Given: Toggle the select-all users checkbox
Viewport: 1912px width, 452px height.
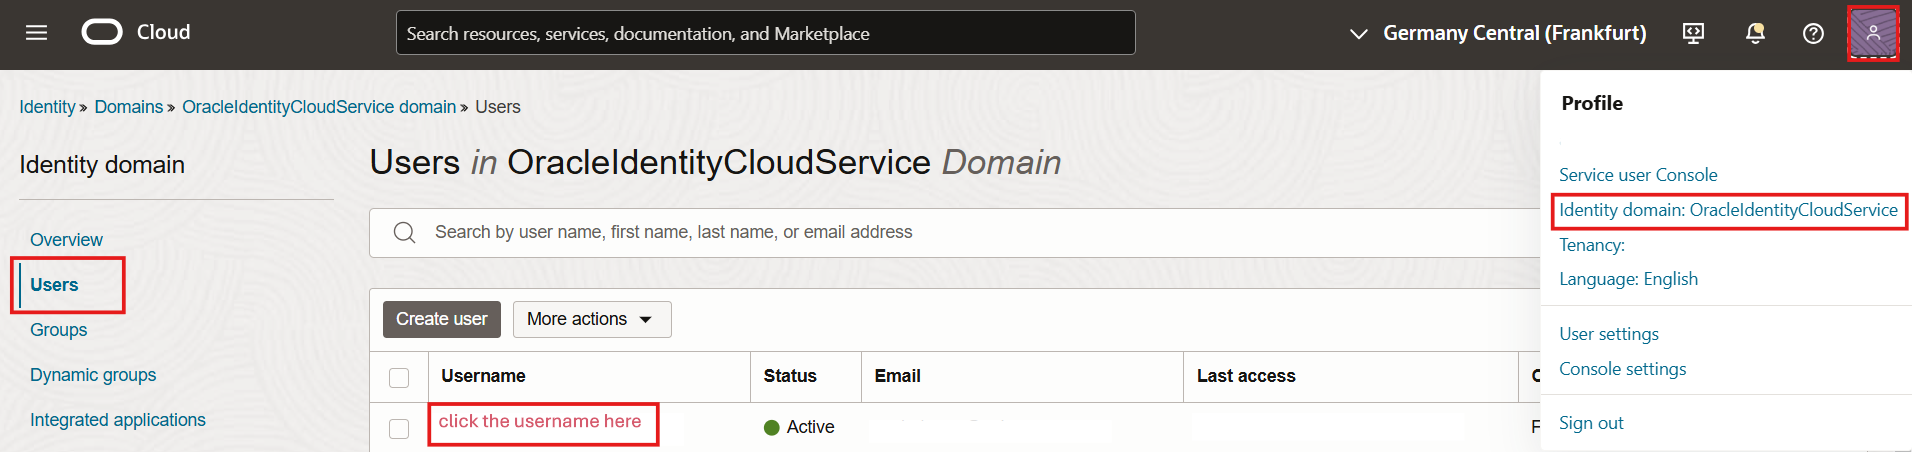Looking at the screenshot, I should point(399,377).
